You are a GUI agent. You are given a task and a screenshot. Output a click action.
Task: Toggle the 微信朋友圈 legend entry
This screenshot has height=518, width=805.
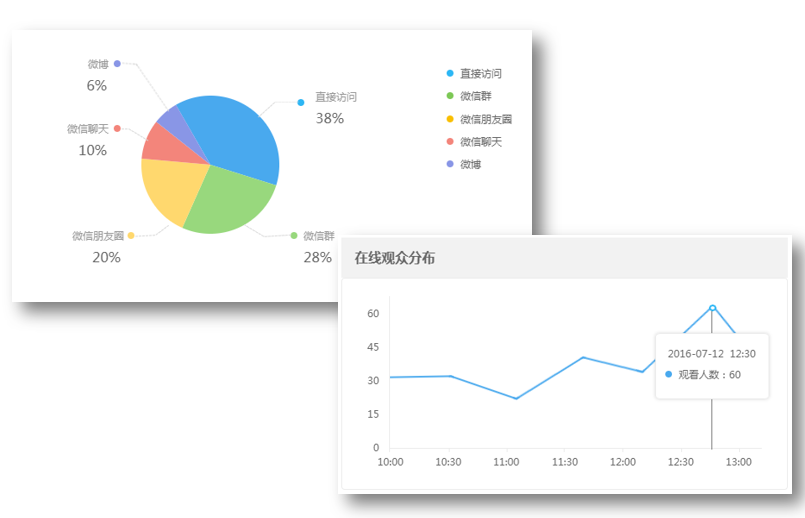479,119
